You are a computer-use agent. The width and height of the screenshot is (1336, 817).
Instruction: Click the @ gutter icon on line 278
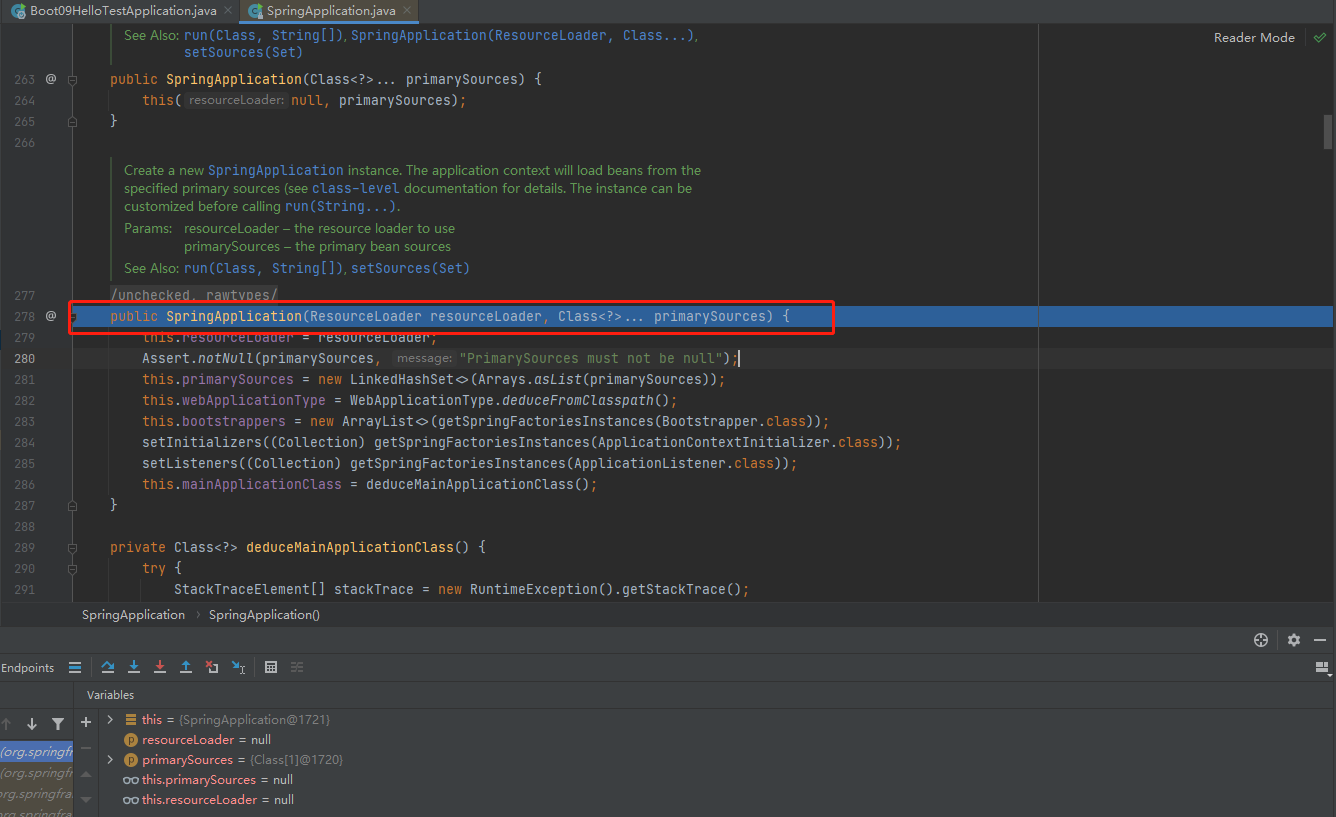pyautogui.click(x=51, y=316)
